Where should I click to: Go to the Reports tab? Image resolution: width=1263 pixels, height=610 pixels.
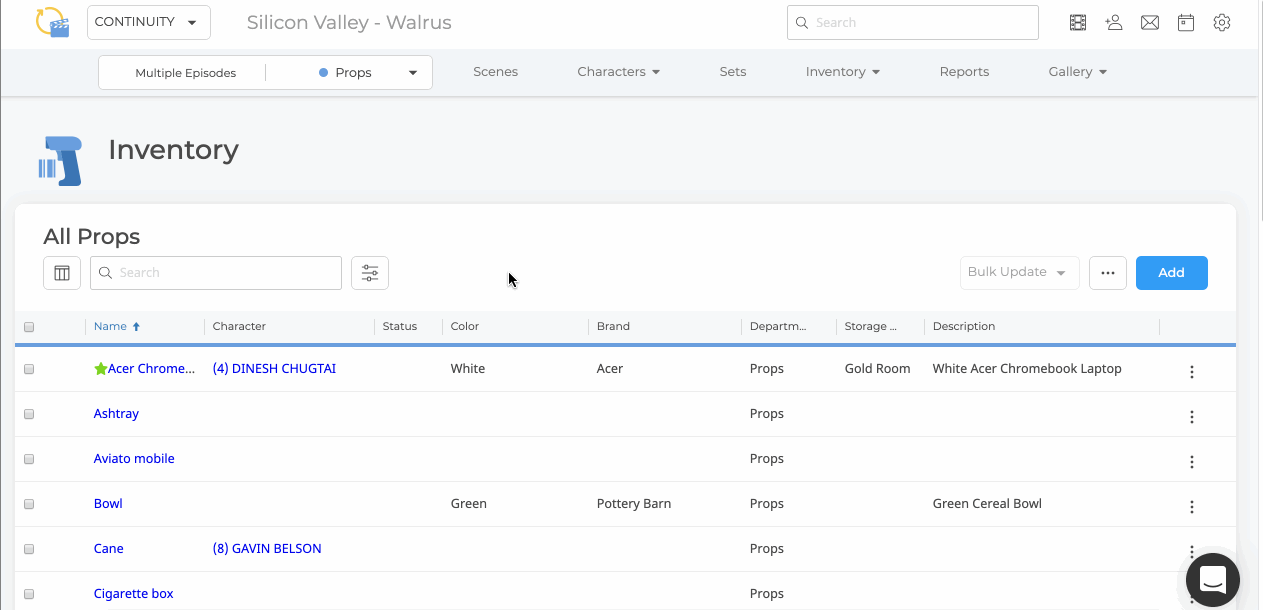coord(964,72)
